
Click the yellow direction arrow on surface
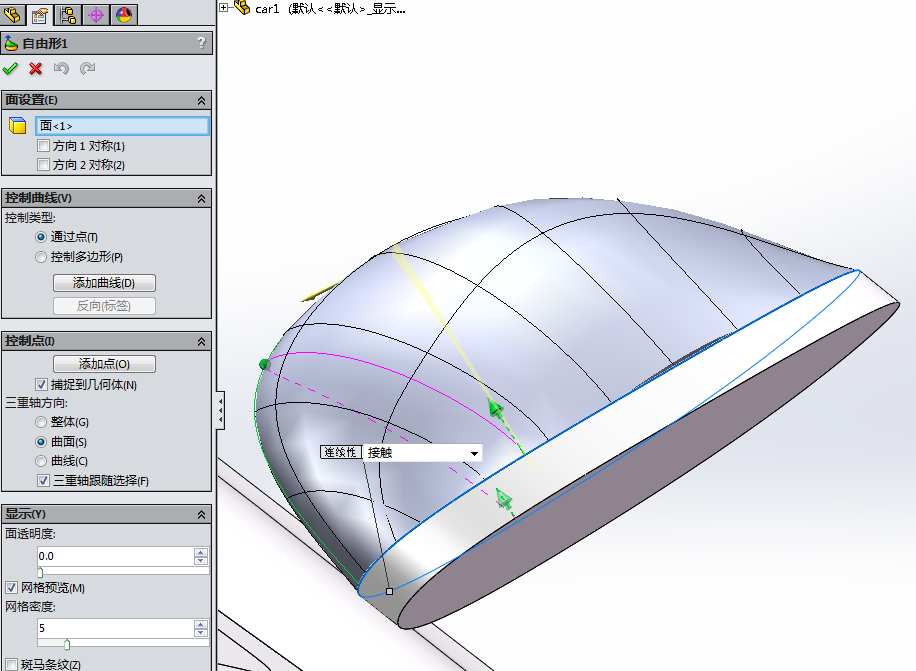(x=320, y=291)
